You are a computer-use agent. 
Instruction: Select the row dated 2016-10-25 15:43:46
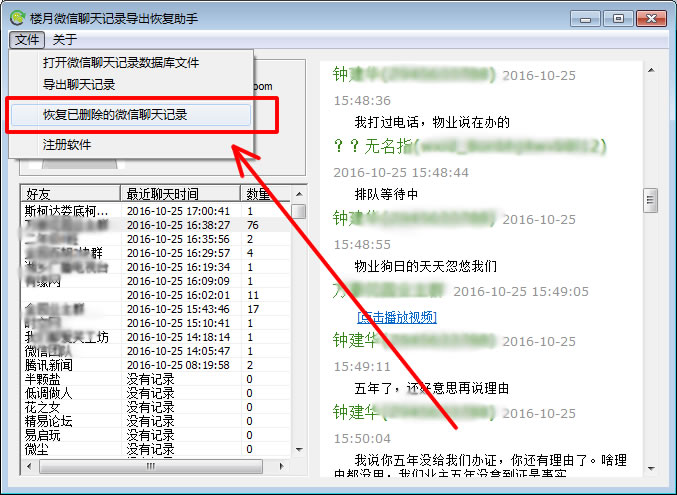click(156, 309)
